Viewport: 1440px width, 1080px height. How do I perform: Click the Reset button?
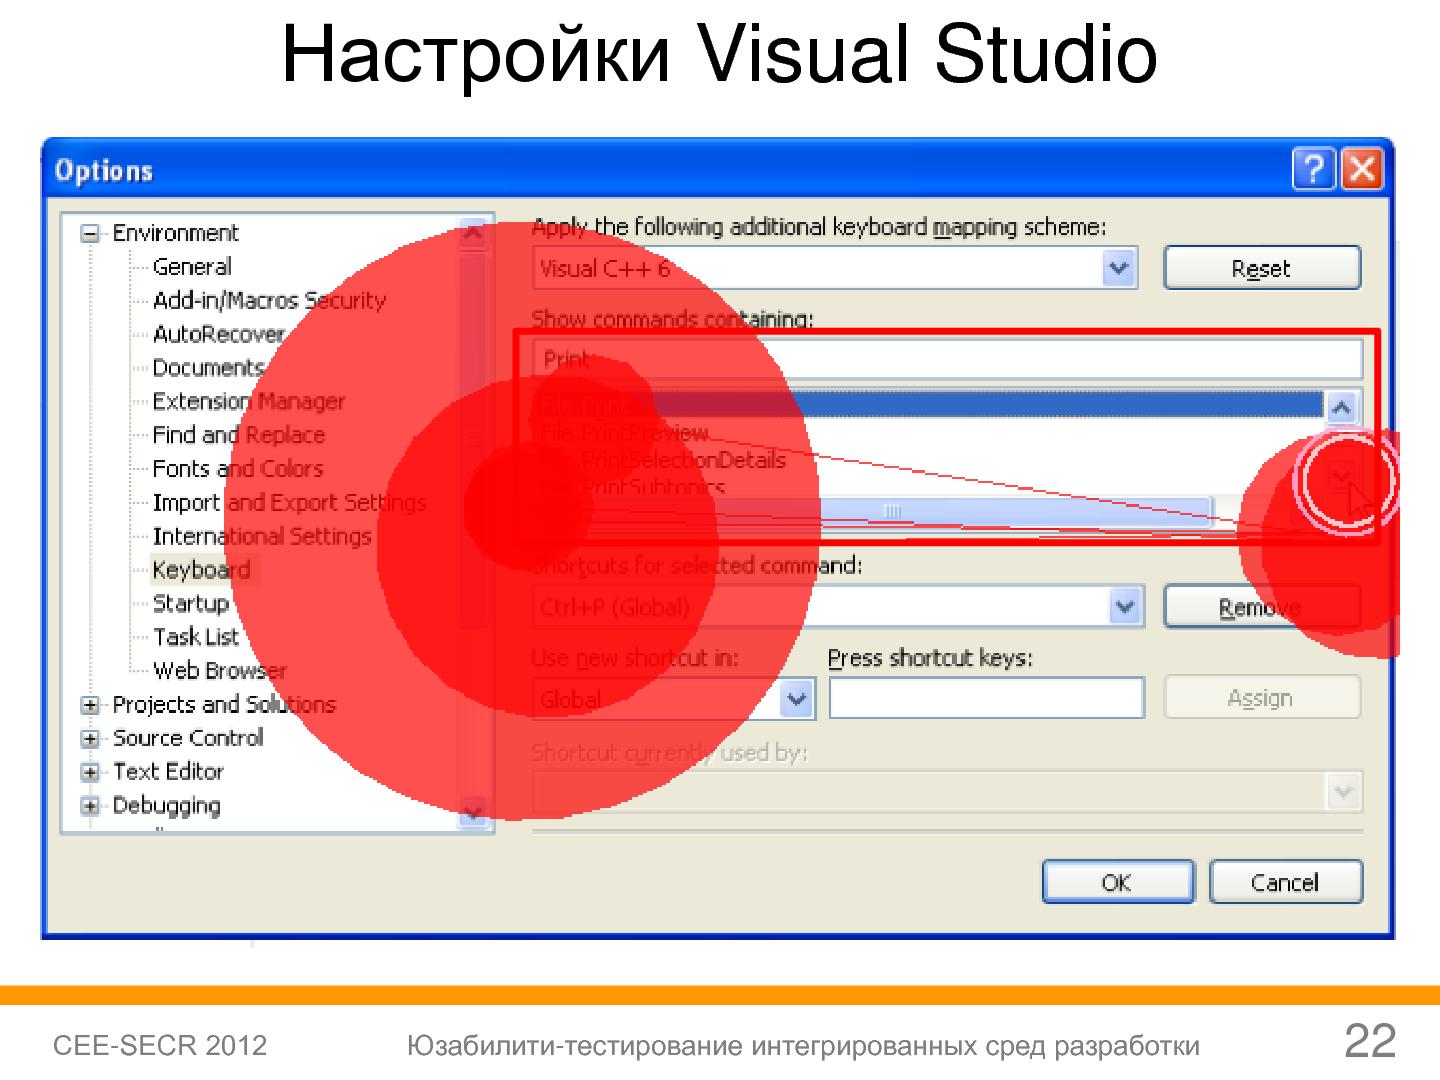(1262, 269)
